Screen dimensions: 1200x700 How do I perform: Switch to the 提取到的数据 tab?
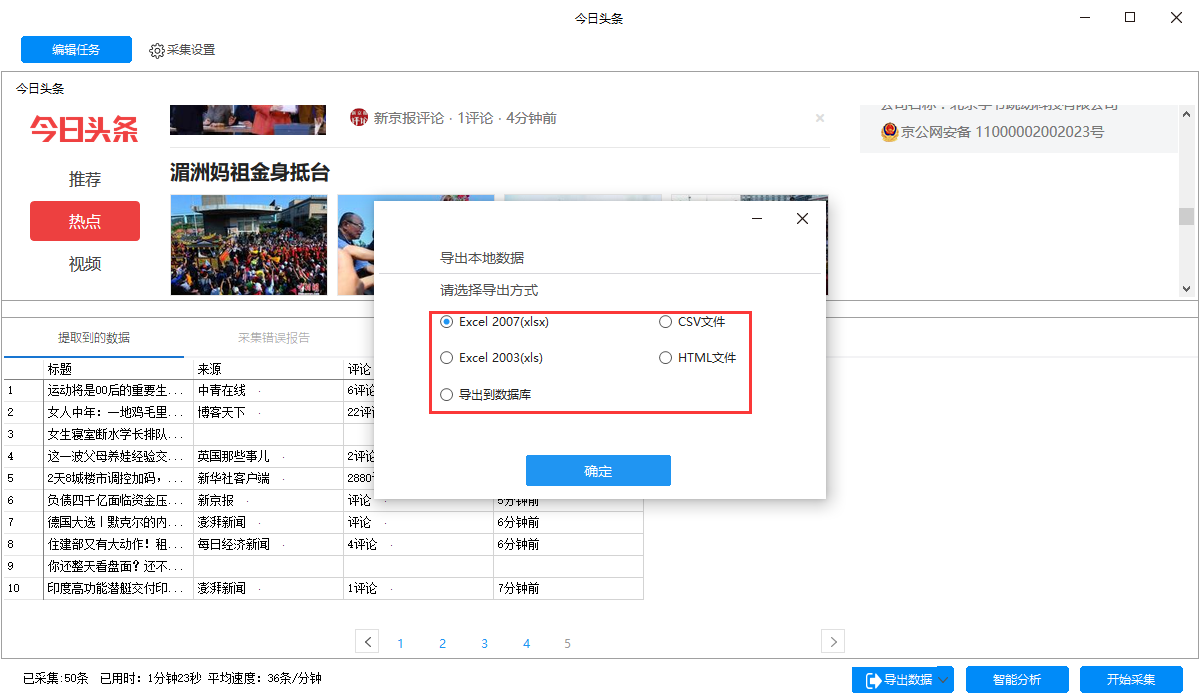(94, 338)
